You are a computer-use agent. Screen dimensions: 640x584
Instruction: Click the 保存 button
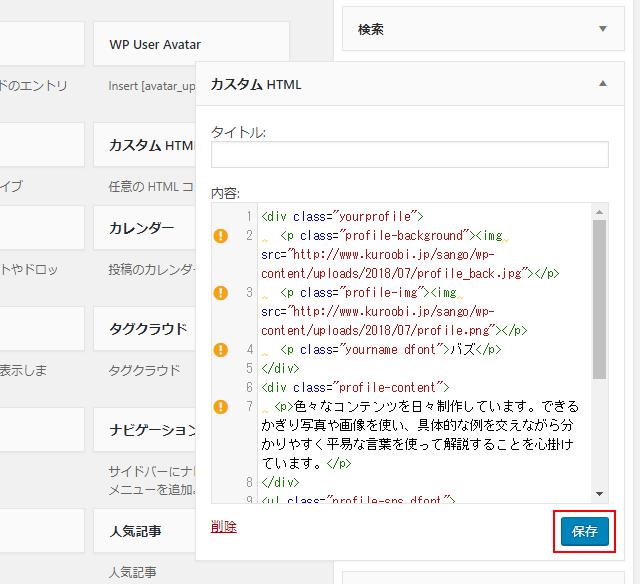tap(584, 531)
